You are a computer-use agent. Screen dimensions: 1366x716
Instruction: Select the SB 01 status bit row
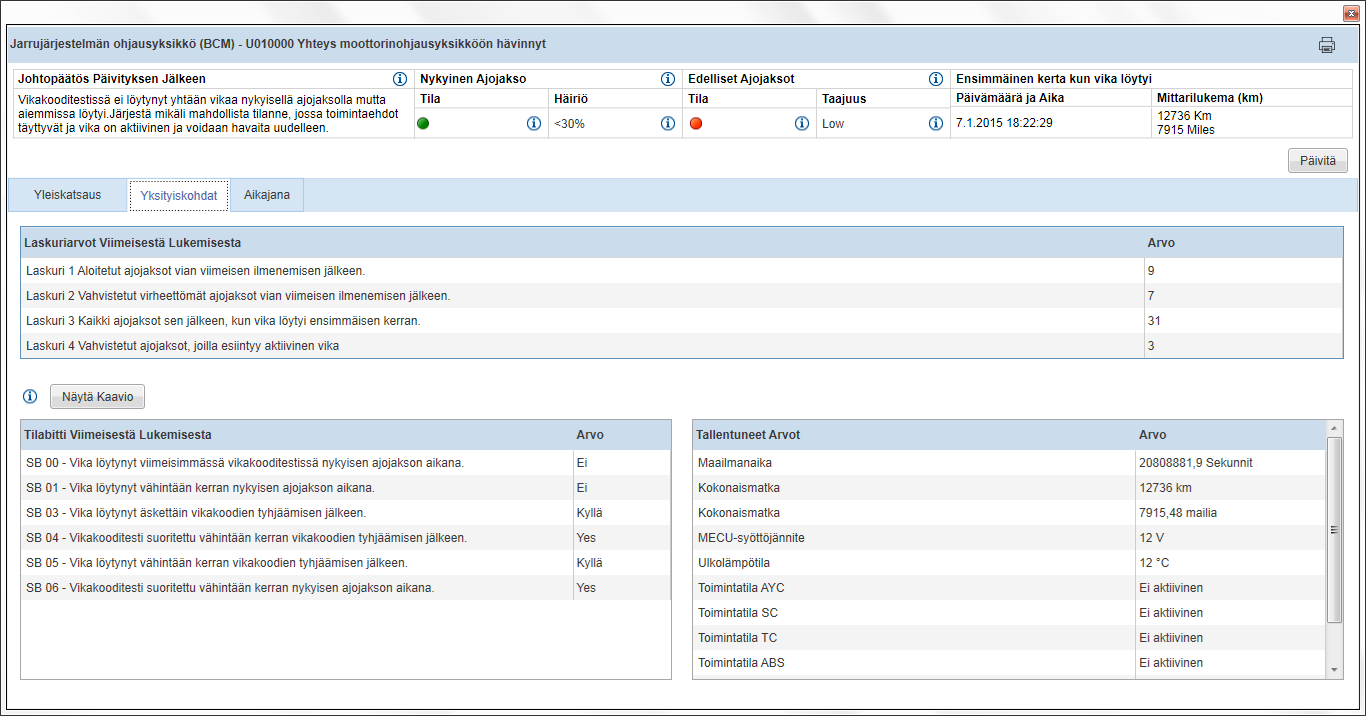346,488
